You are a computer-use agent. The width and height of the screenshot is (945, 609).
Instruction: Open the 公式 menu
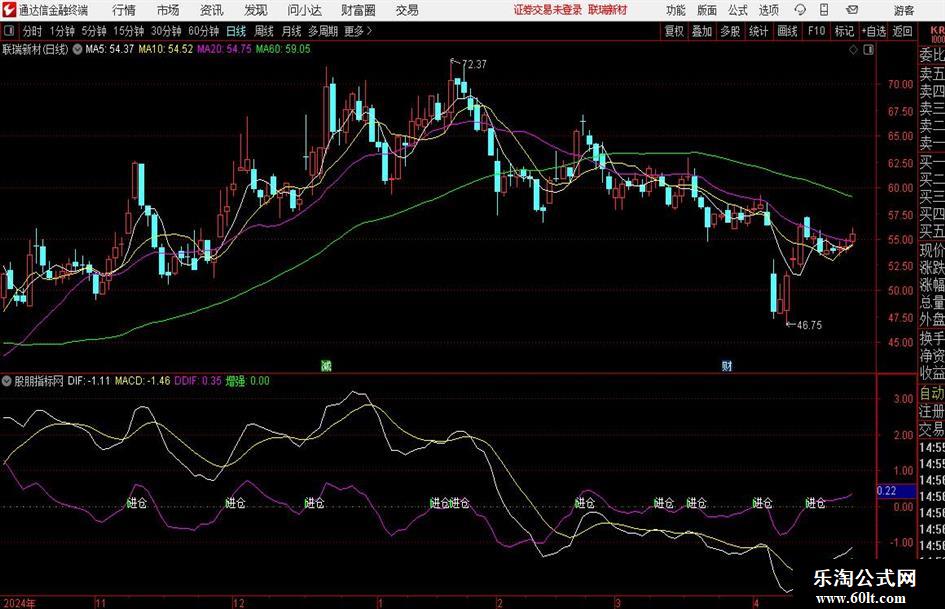738,10
